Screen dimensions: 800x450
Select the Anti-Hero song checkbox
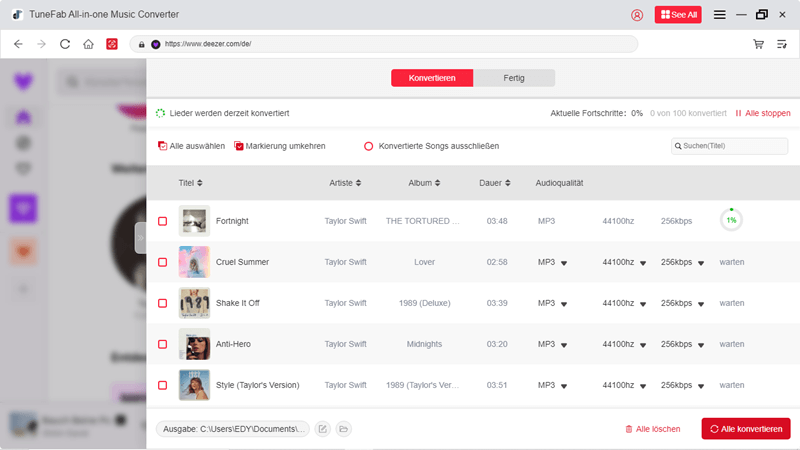coord(162,344)
